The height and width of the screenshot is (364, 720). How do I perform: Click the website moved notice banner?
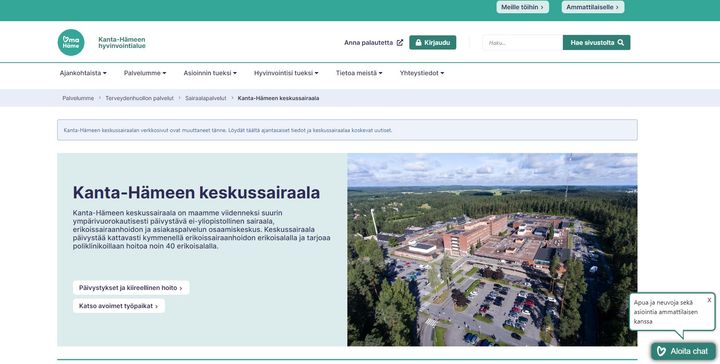[347, 130]
